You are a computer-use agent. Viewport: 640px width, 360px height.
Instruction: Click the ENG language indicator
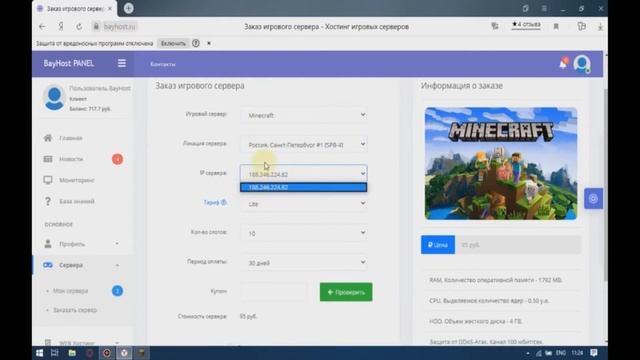[x=561, y=353]
